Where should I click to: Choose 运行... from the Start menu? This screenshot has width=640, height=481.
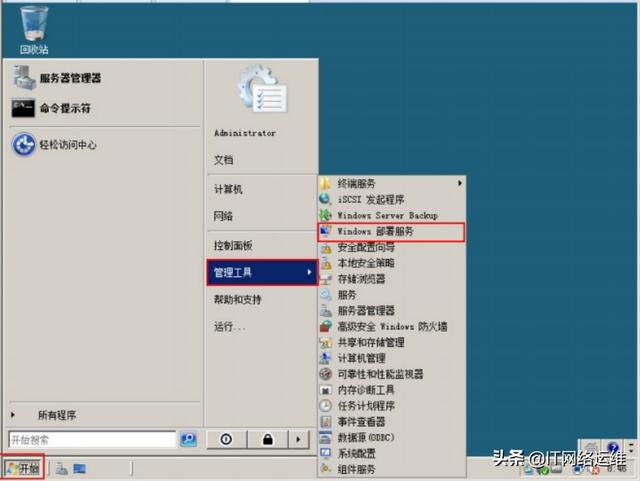pos(230,326)
